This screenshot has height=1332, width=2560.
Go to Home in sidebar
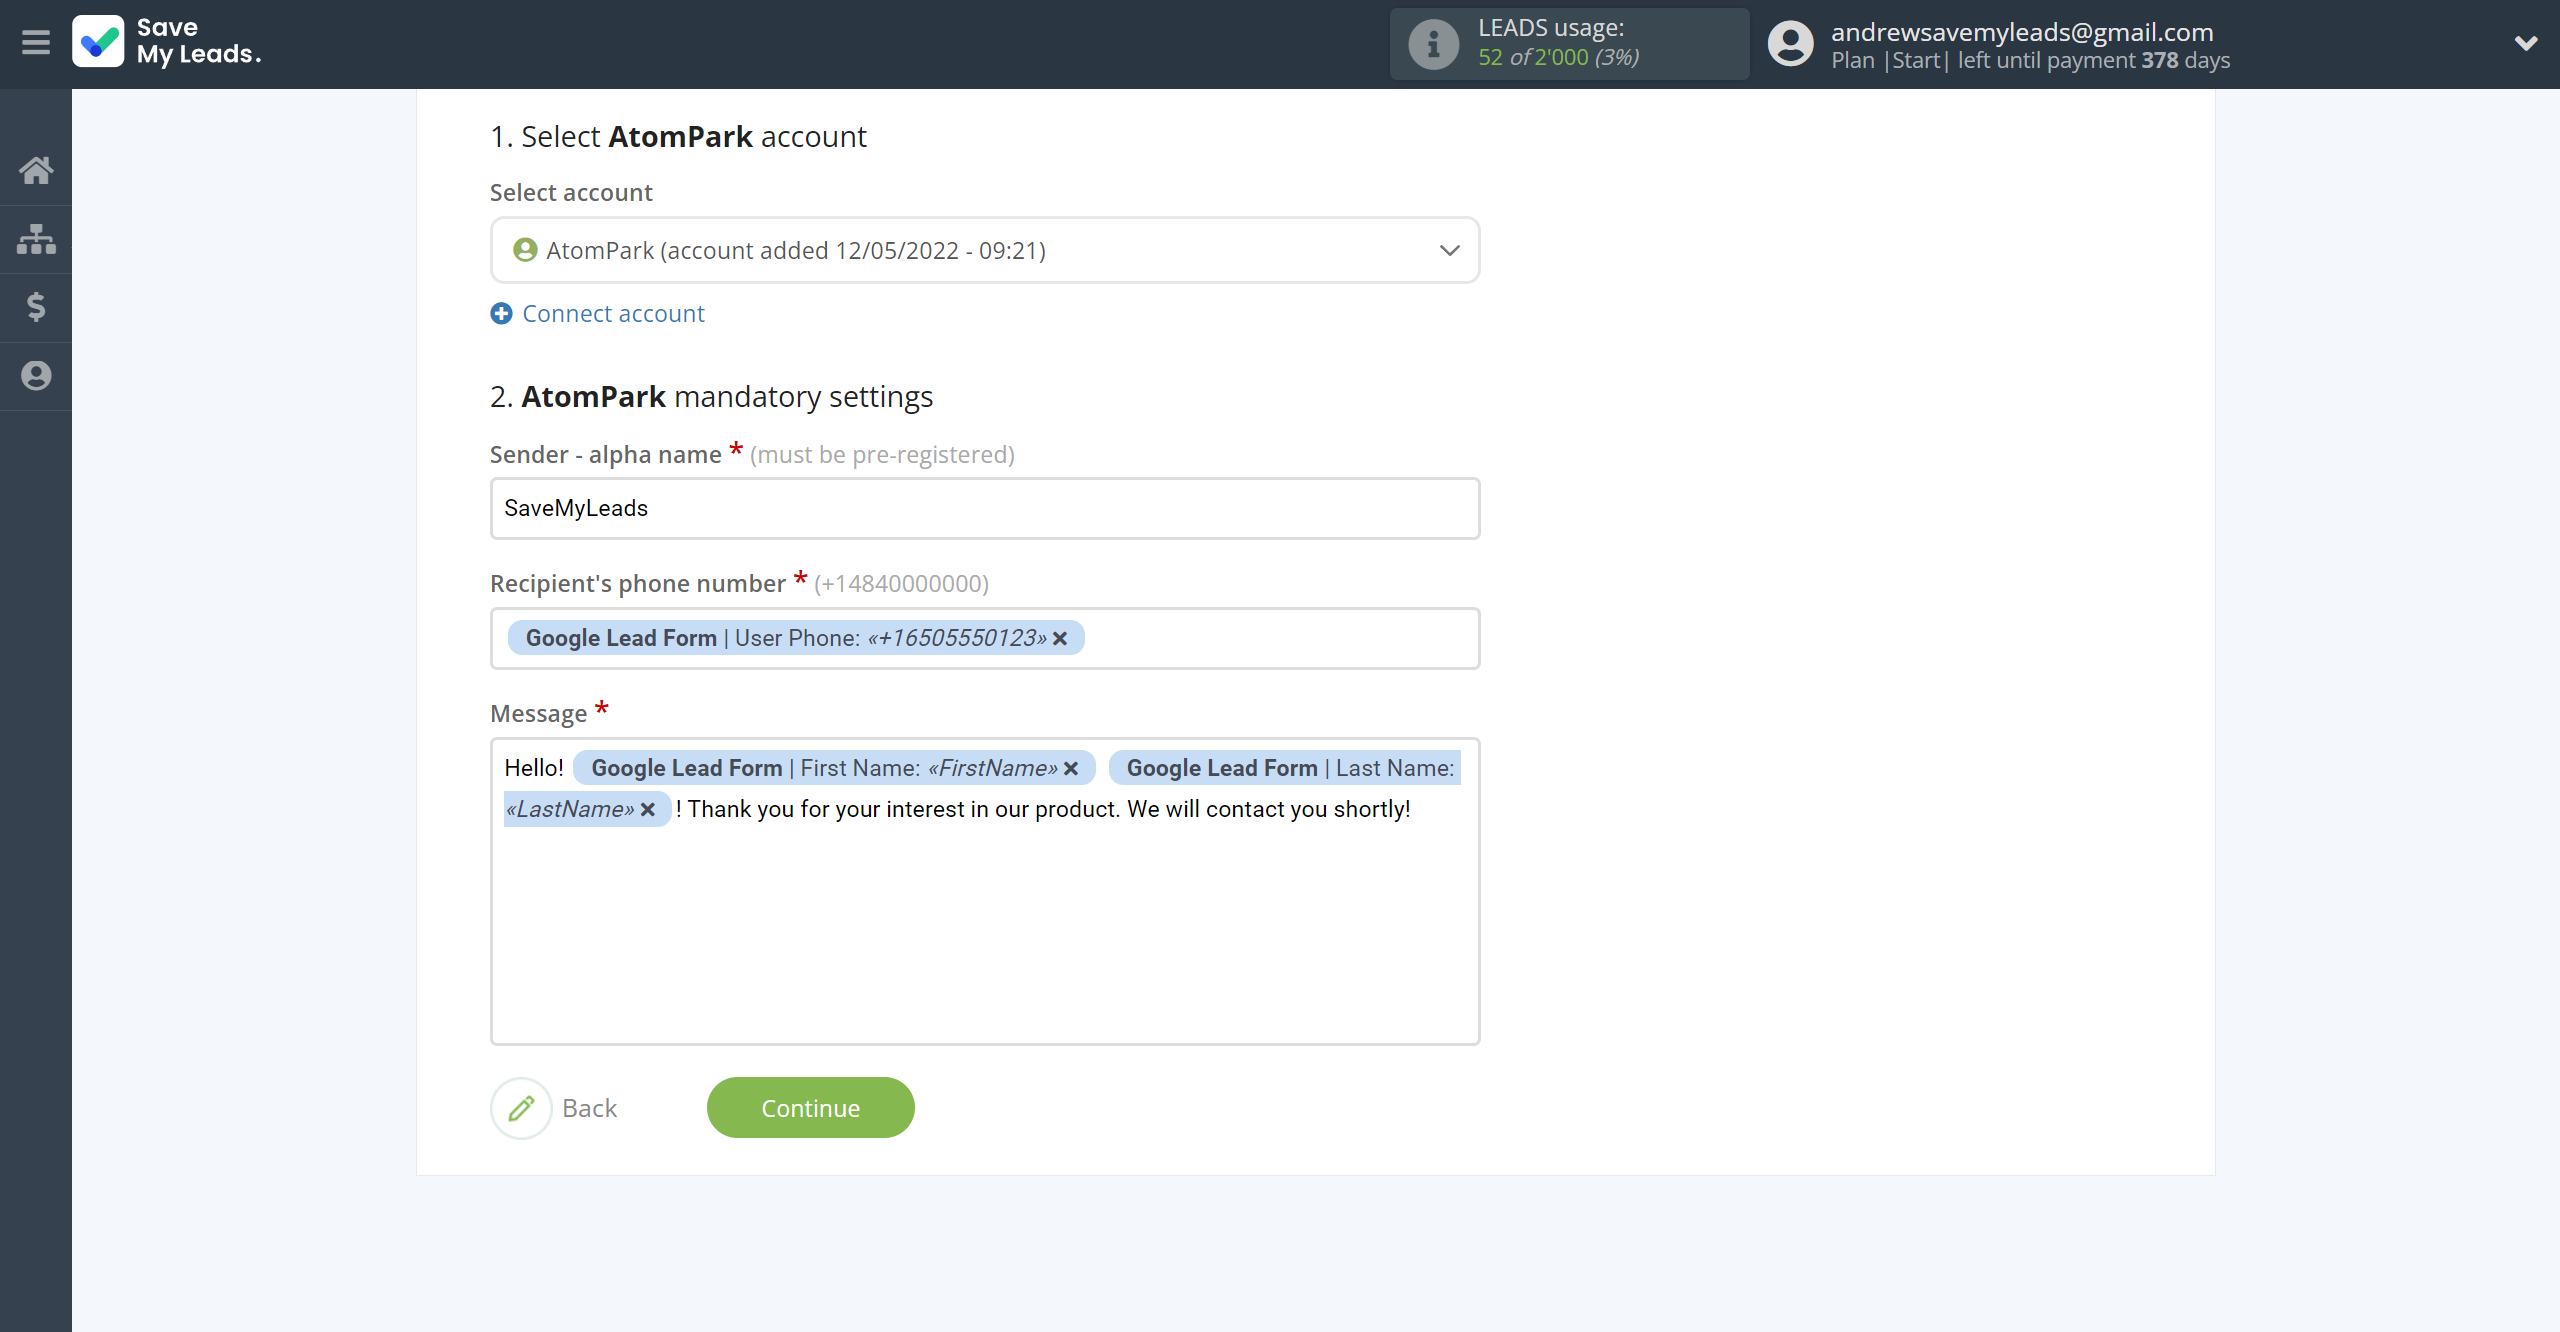[x=36, y=170]
